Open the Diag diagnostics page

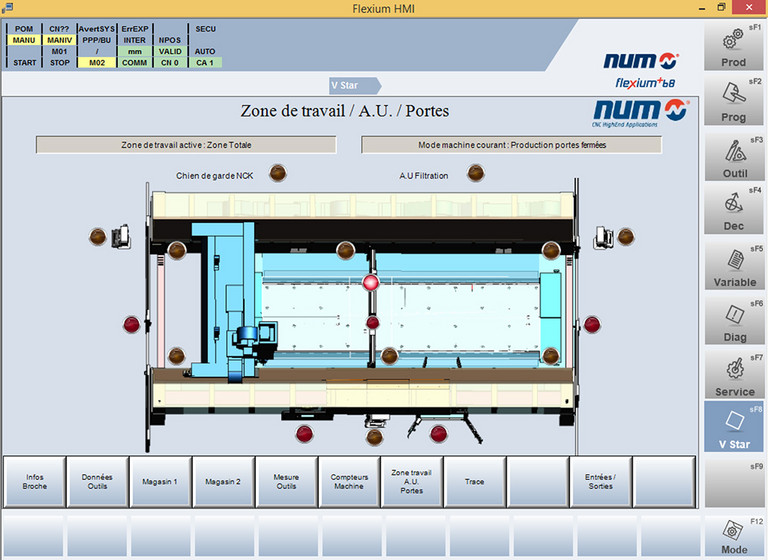[x=734, y=320]
